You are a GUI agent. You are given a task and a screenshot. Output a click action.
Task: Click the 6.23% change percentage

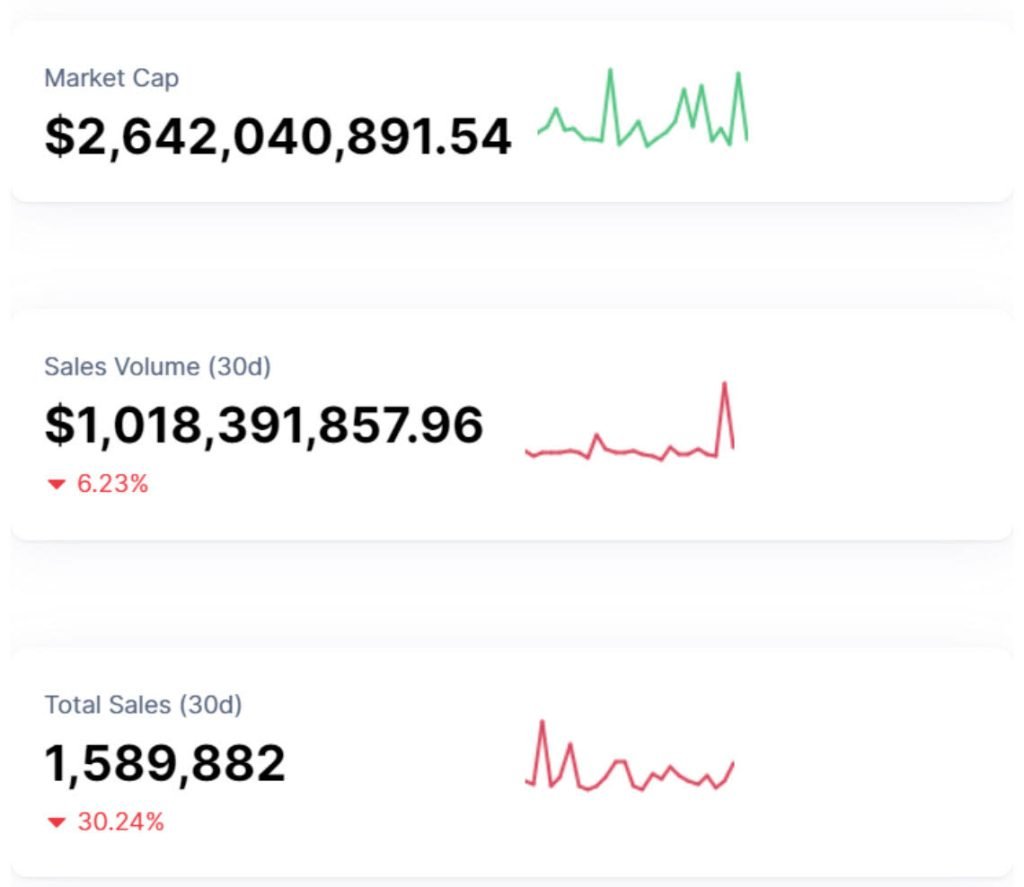[112, 485]
